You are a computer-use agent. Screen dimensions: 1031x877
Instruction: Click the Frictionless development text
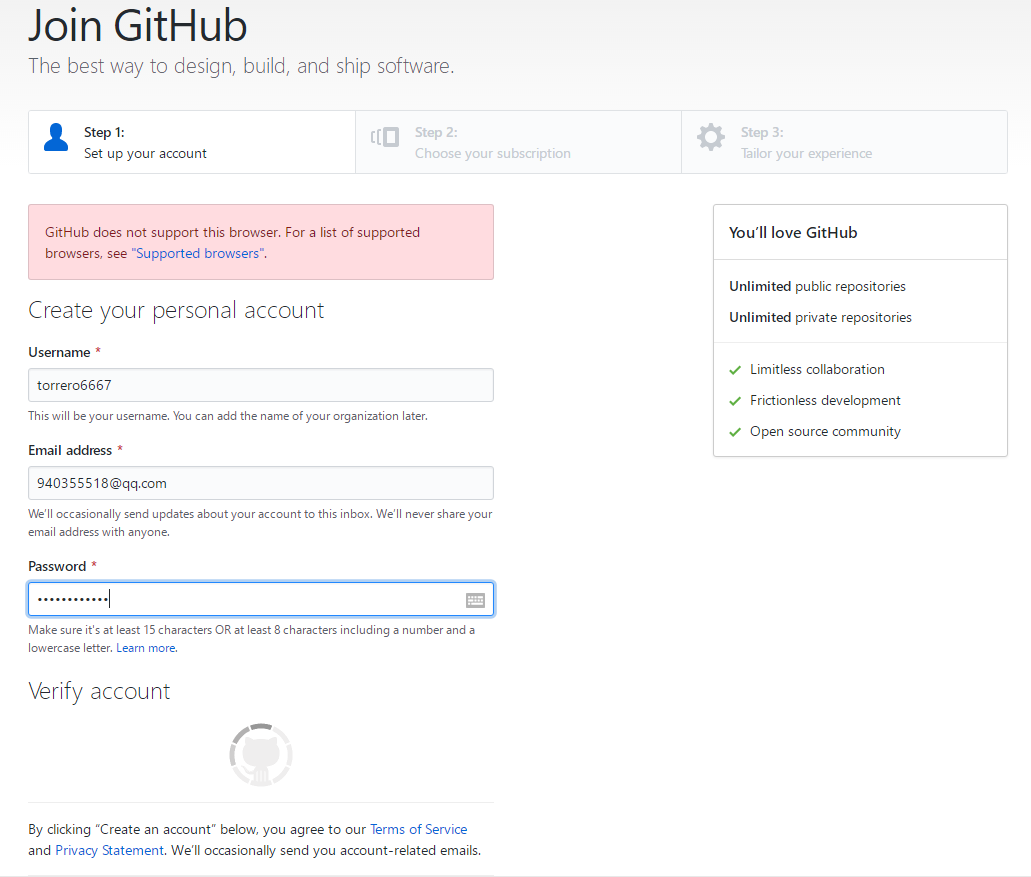pyautogui.click(x=825, y=400)
